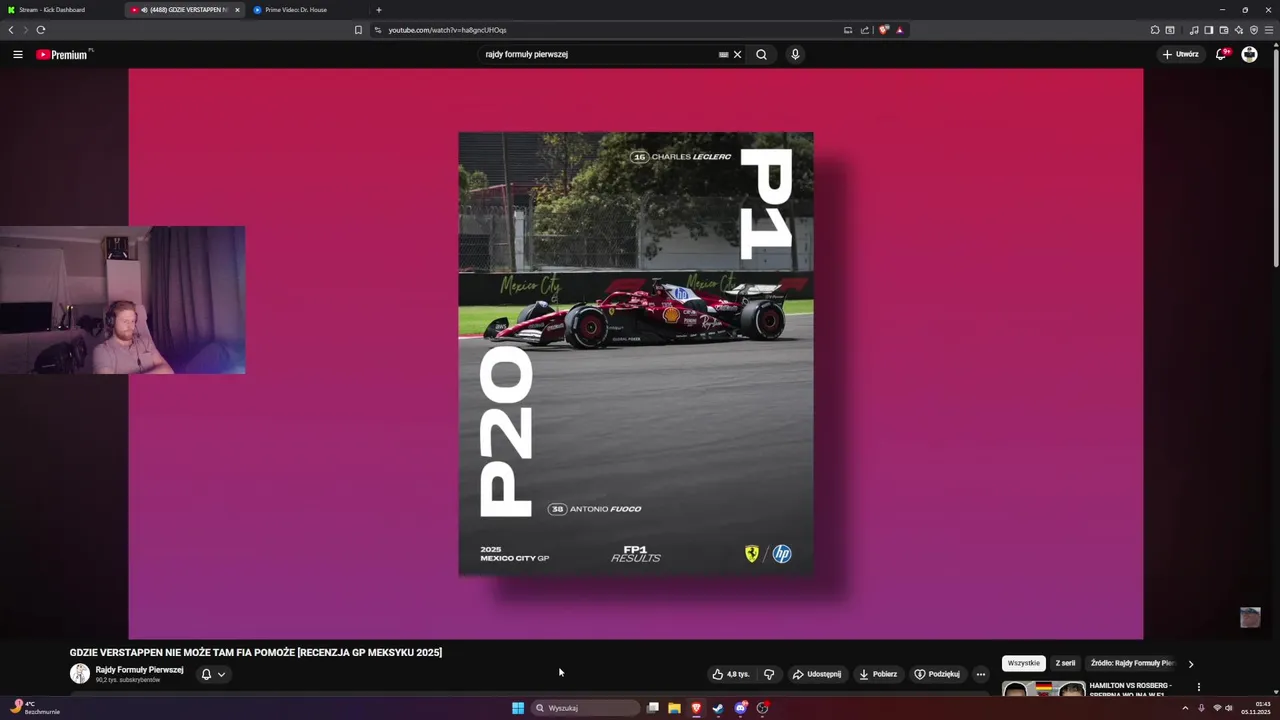Open the browser extensions puzzle icon
Viewport: 1280px width, 720px height.
click(1155, 30)
